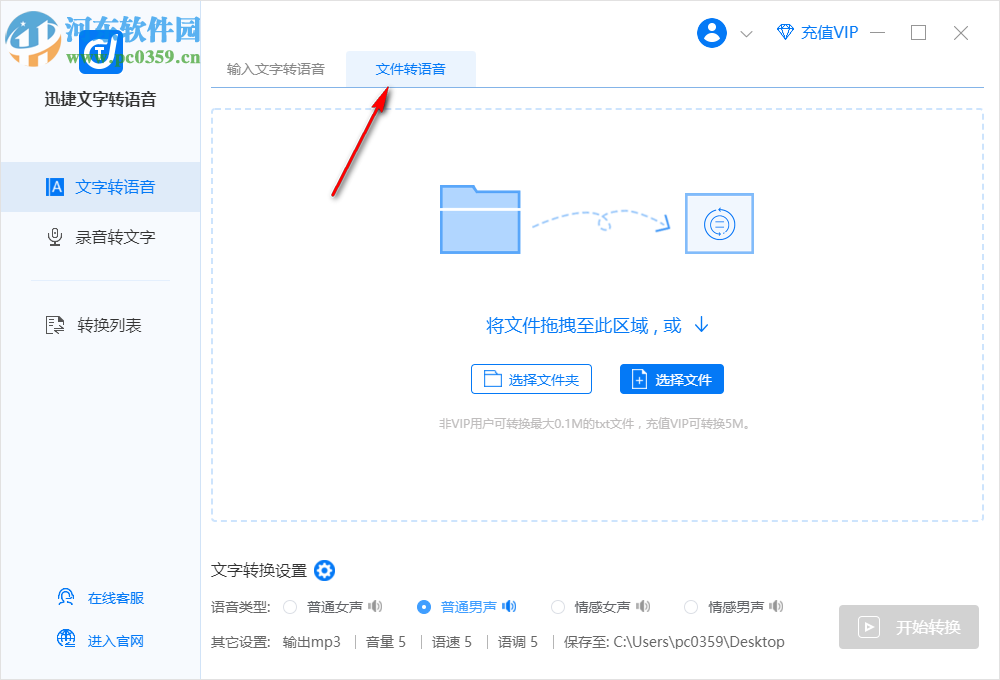Open the text conversion settings gear icon
Viewport: 1000px width, 680px height.
pyautogui.click(x=324, y=570)
